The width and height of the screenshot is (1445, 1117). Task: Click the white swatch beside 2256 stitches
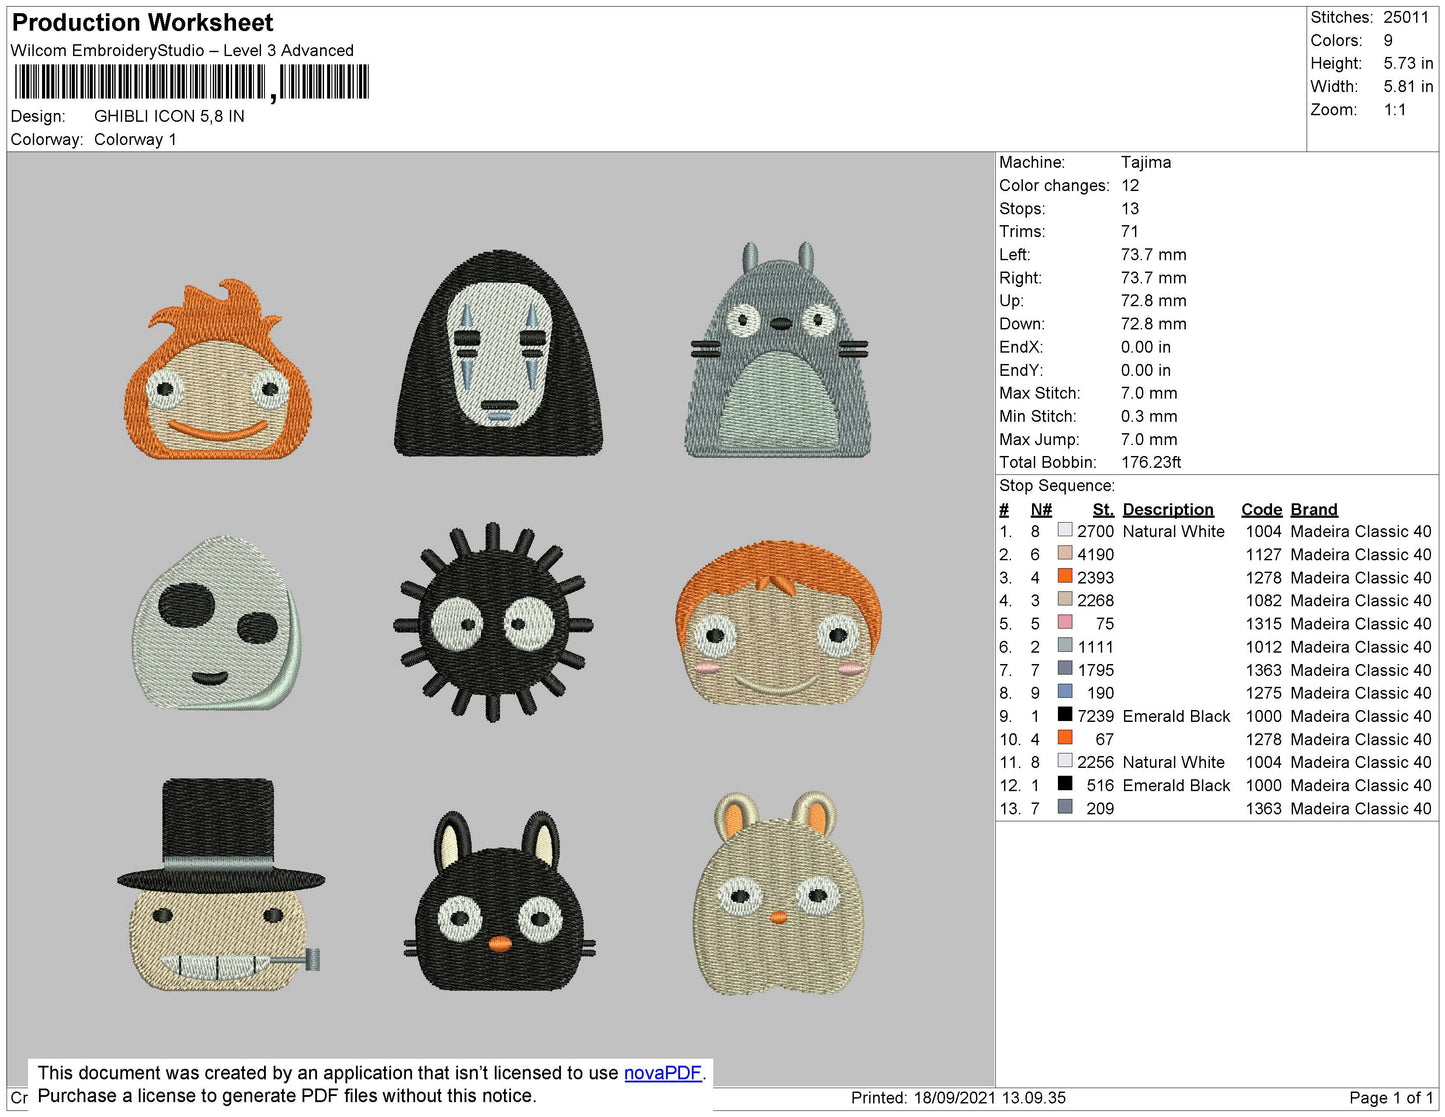coord(1065,761)
